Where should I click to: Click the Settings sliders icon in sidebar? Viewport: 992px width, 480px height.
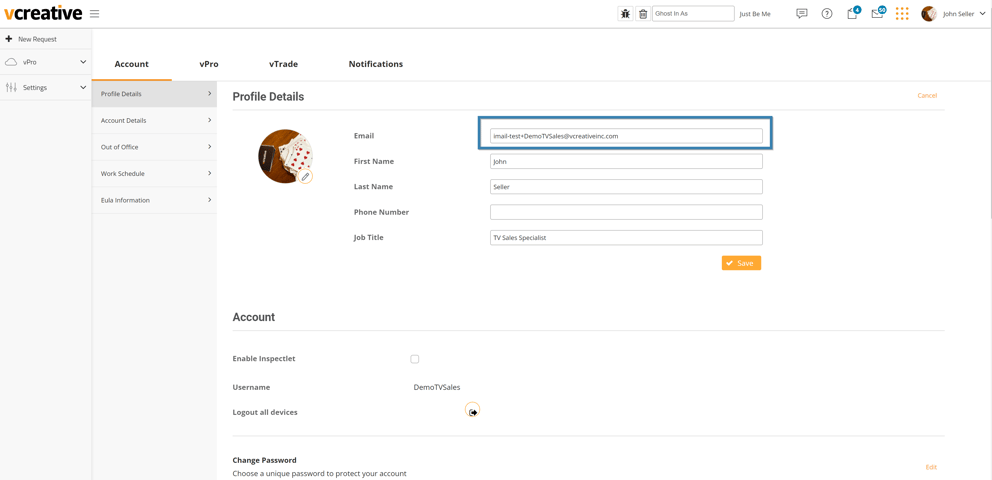pos(11,87)
